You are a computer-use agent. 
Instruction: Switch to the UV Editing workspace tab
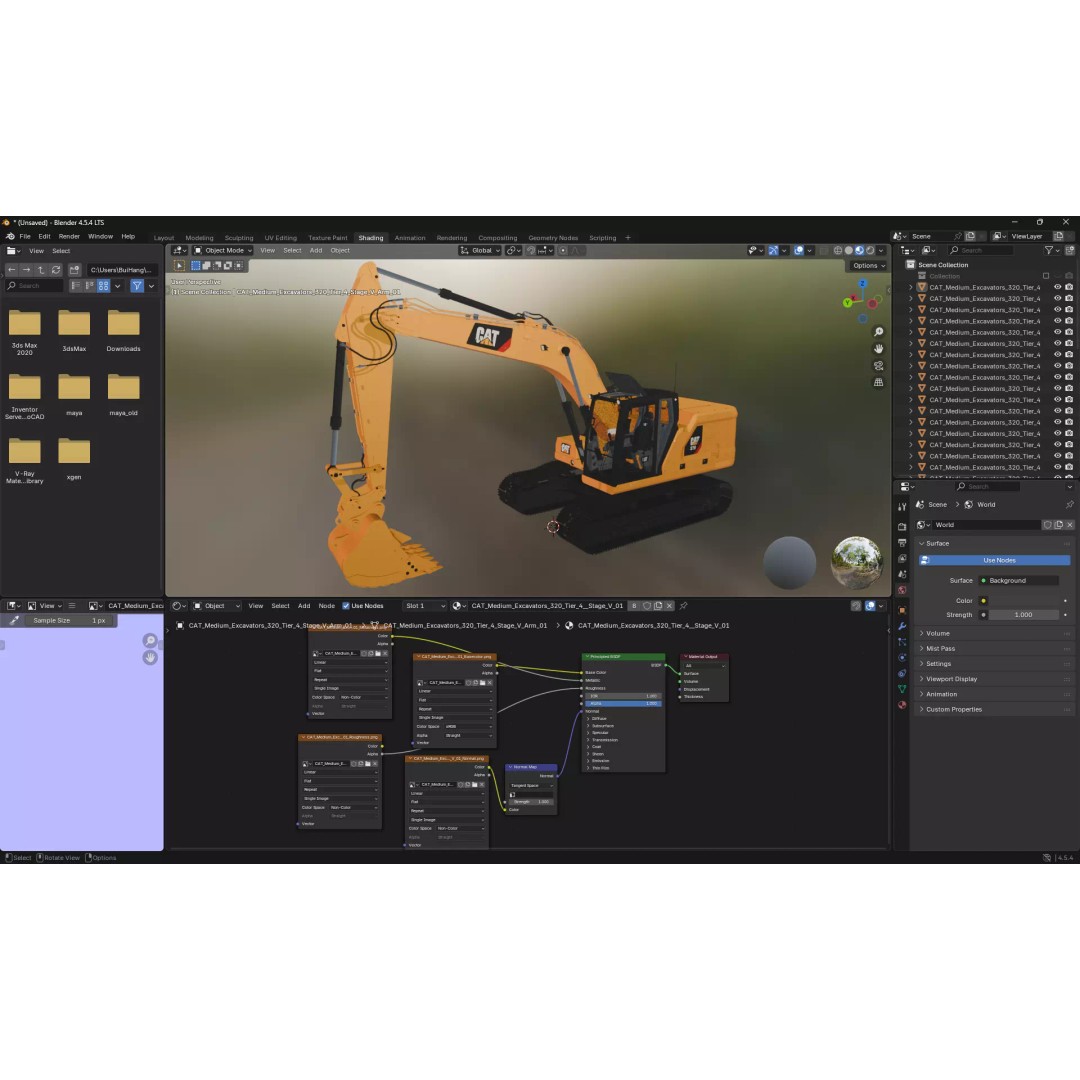coord(280,238)
